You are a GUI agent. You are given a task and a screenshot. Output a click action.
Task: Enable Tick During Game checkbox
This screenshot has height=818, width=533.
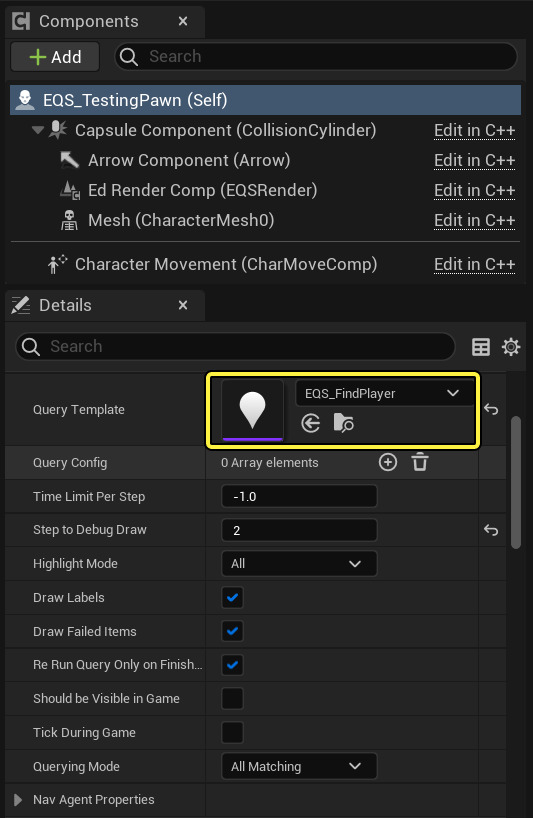point(233,732)
